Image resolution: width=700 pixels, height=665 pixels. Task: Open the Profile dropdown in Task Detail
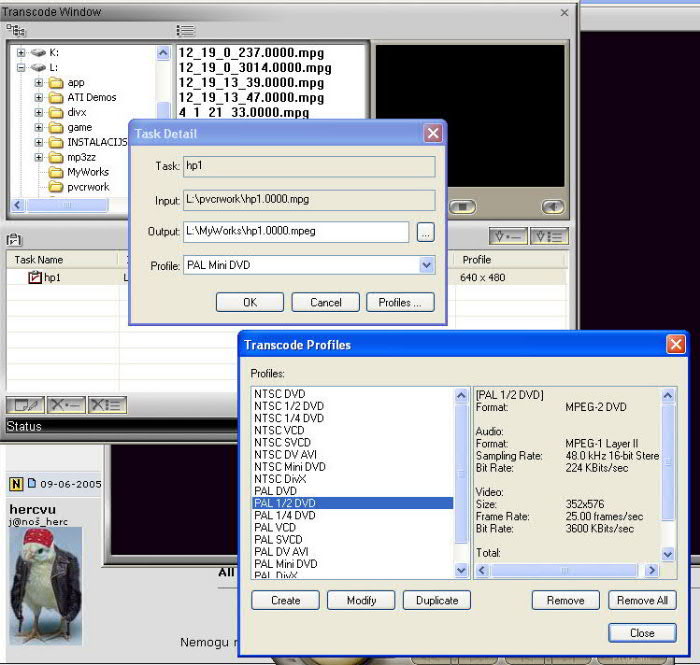tap(427, 266)
